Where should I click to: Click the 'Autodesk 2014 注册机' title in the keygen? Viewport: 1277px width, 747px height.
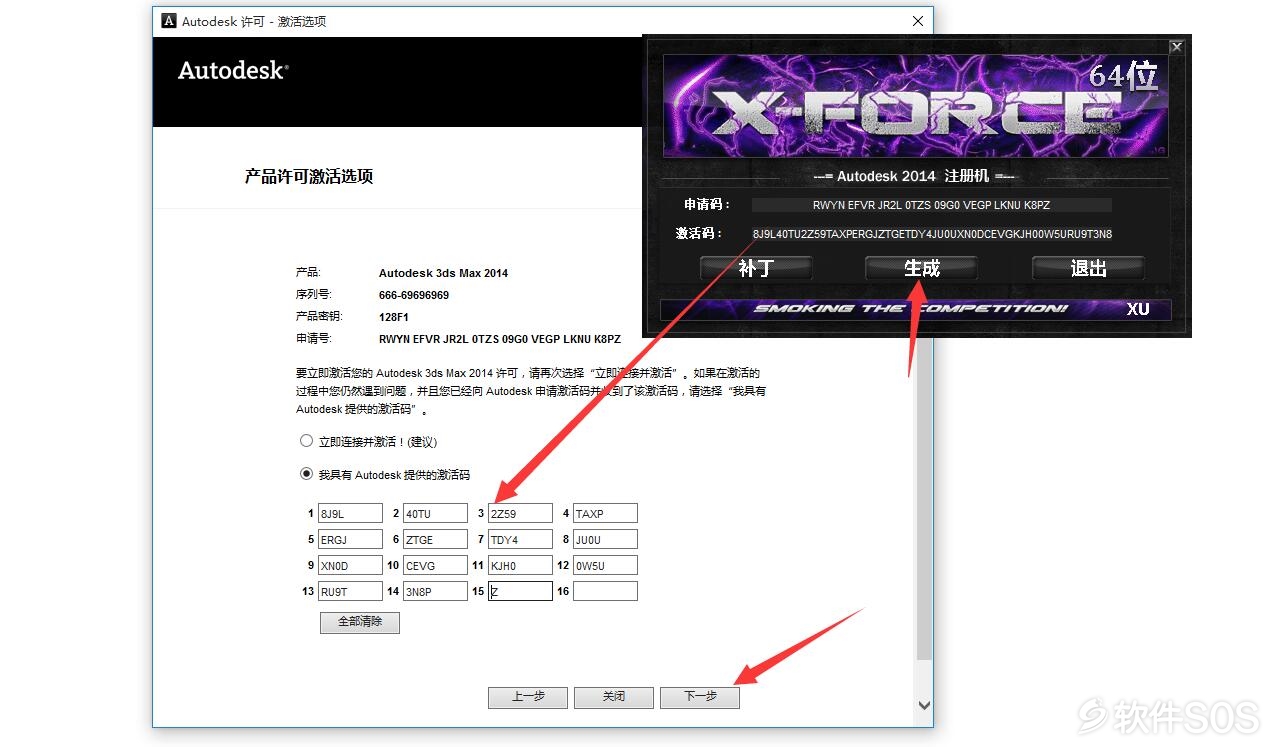(913, 176)
